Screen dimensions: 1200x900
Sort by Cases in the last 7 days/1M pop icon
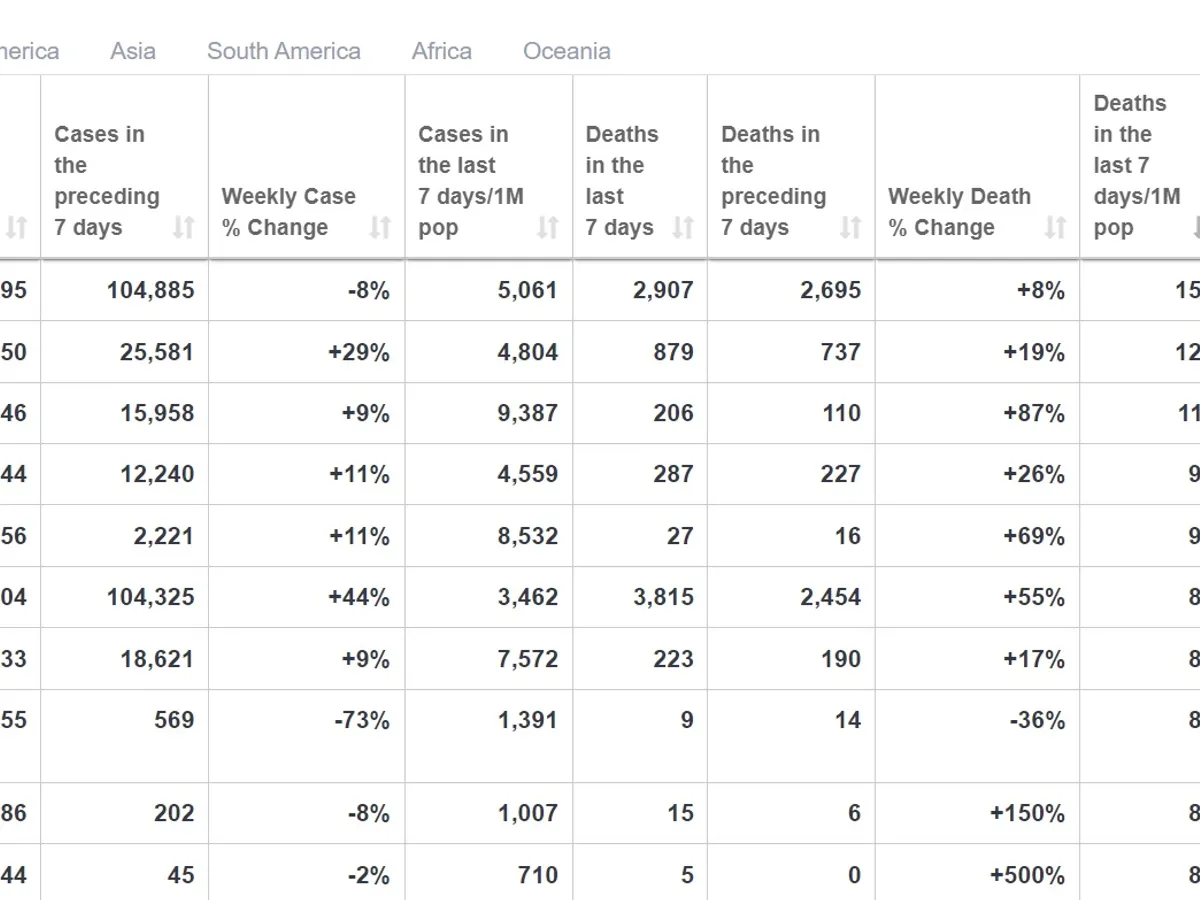547,228
